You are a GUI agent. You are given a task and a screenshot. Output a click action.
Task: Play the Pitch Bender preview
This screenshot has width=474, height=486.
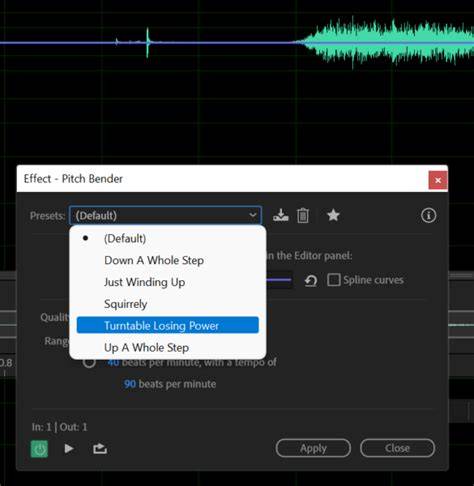coord(69,449)
